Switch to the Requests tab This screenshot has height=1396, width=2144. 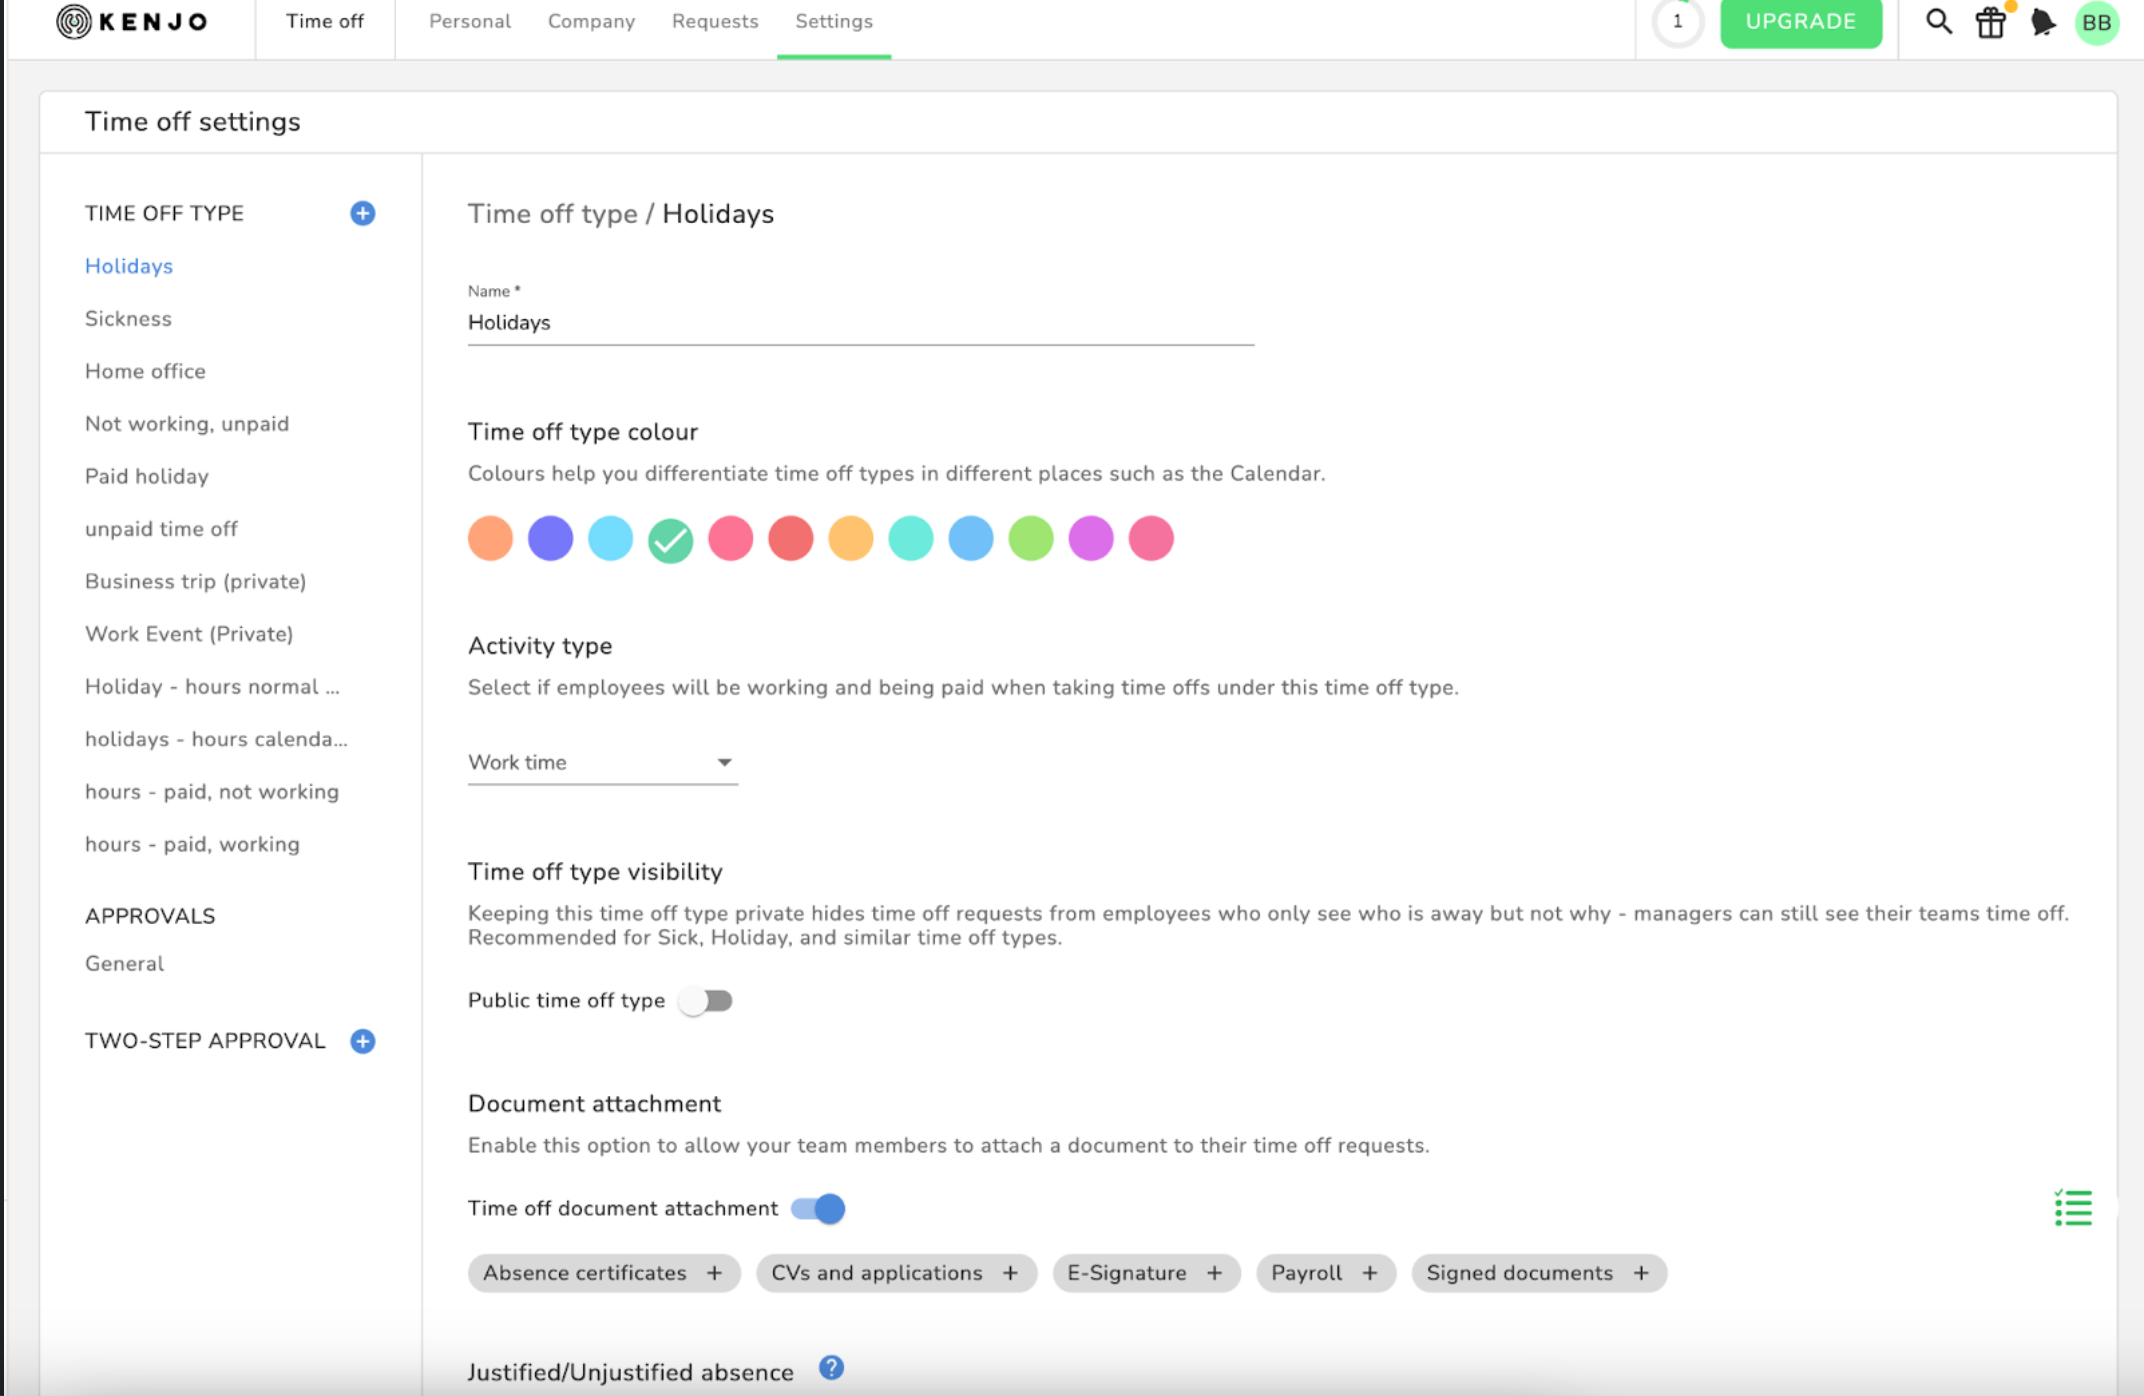pos(714,21)
